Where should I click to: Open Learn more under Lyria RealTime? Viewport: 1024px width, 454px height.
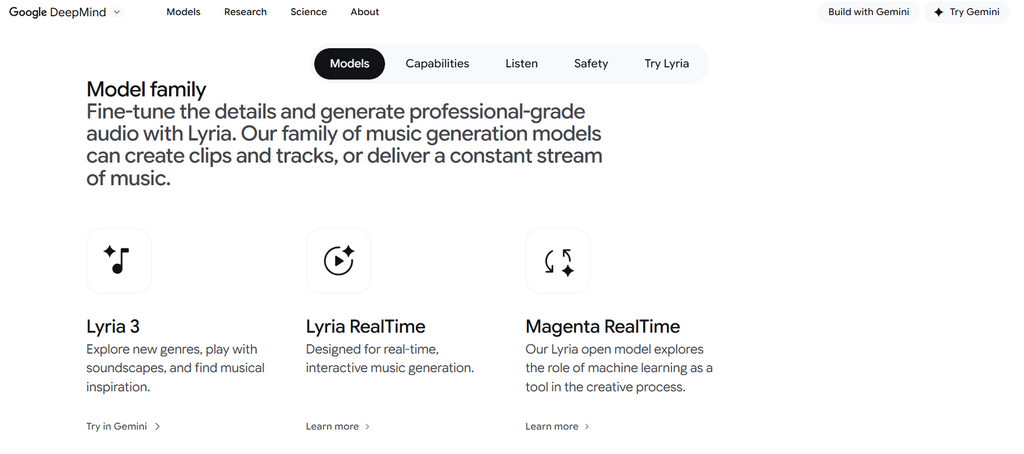[338, 427]
